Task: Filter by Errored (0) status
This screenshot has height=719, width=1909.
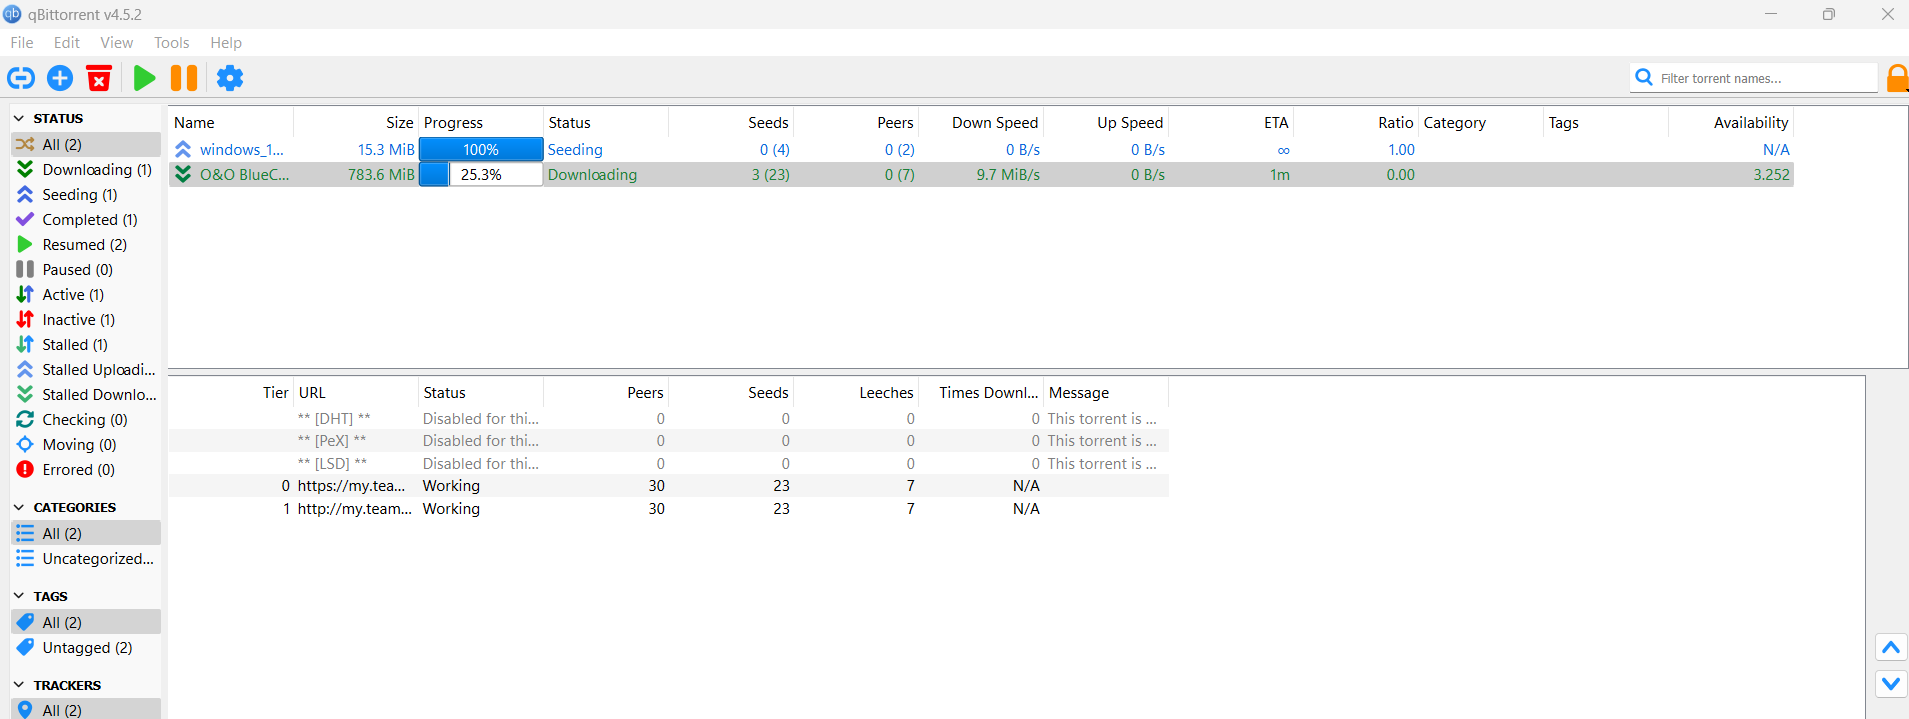Action: tap(86, 469)
